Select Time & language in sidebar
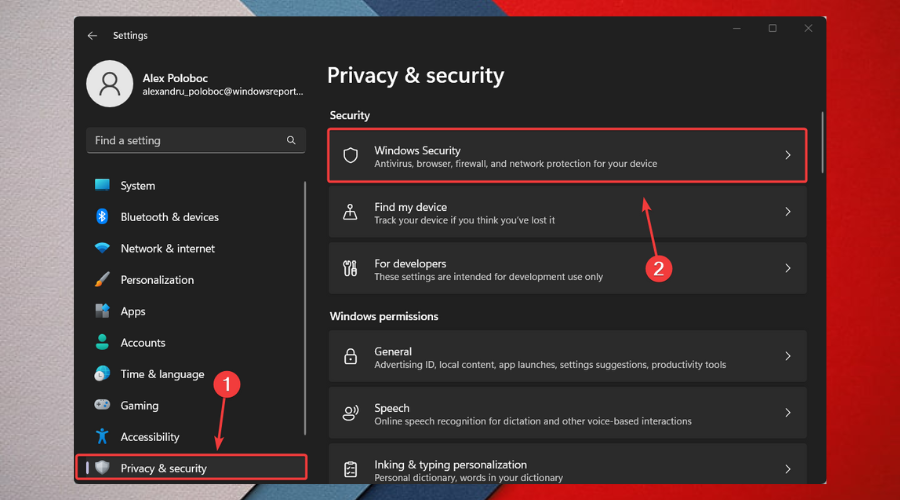This screenshot has height=500, width=900. coord(162,374)
